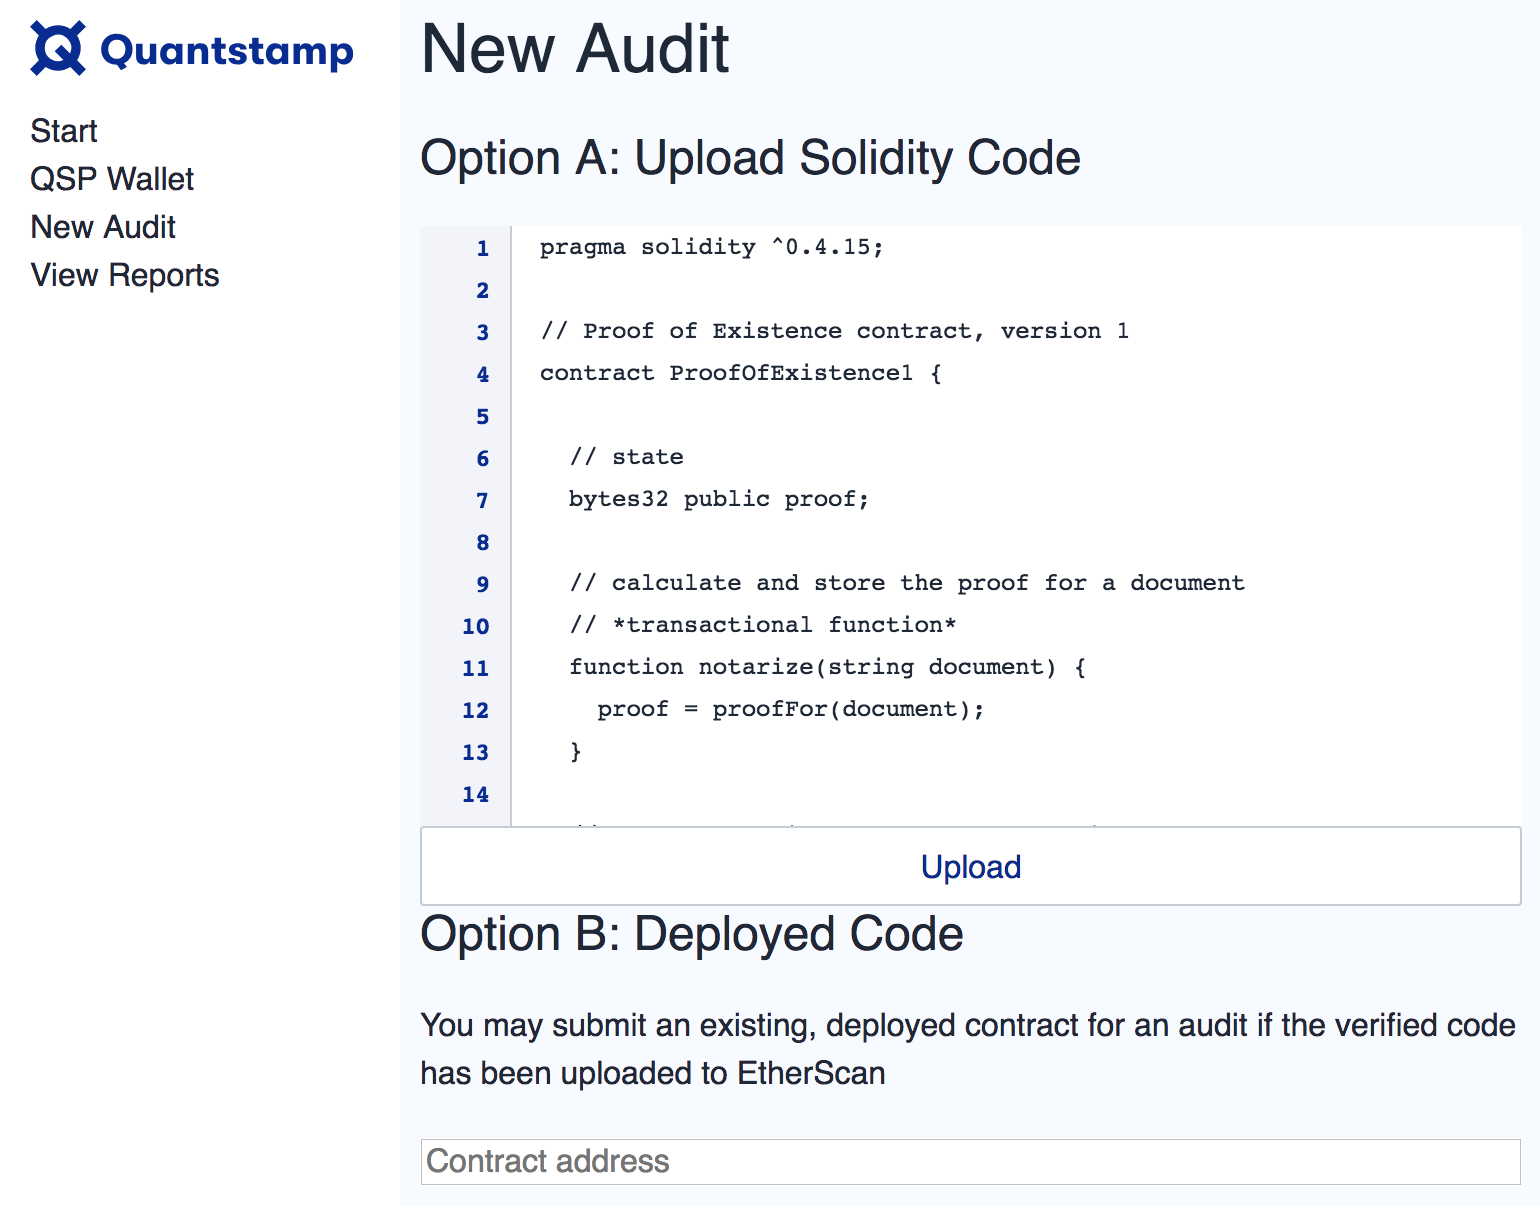Click the Quantstamp logo icon
1540x1208 pixels.
point(58,48)
